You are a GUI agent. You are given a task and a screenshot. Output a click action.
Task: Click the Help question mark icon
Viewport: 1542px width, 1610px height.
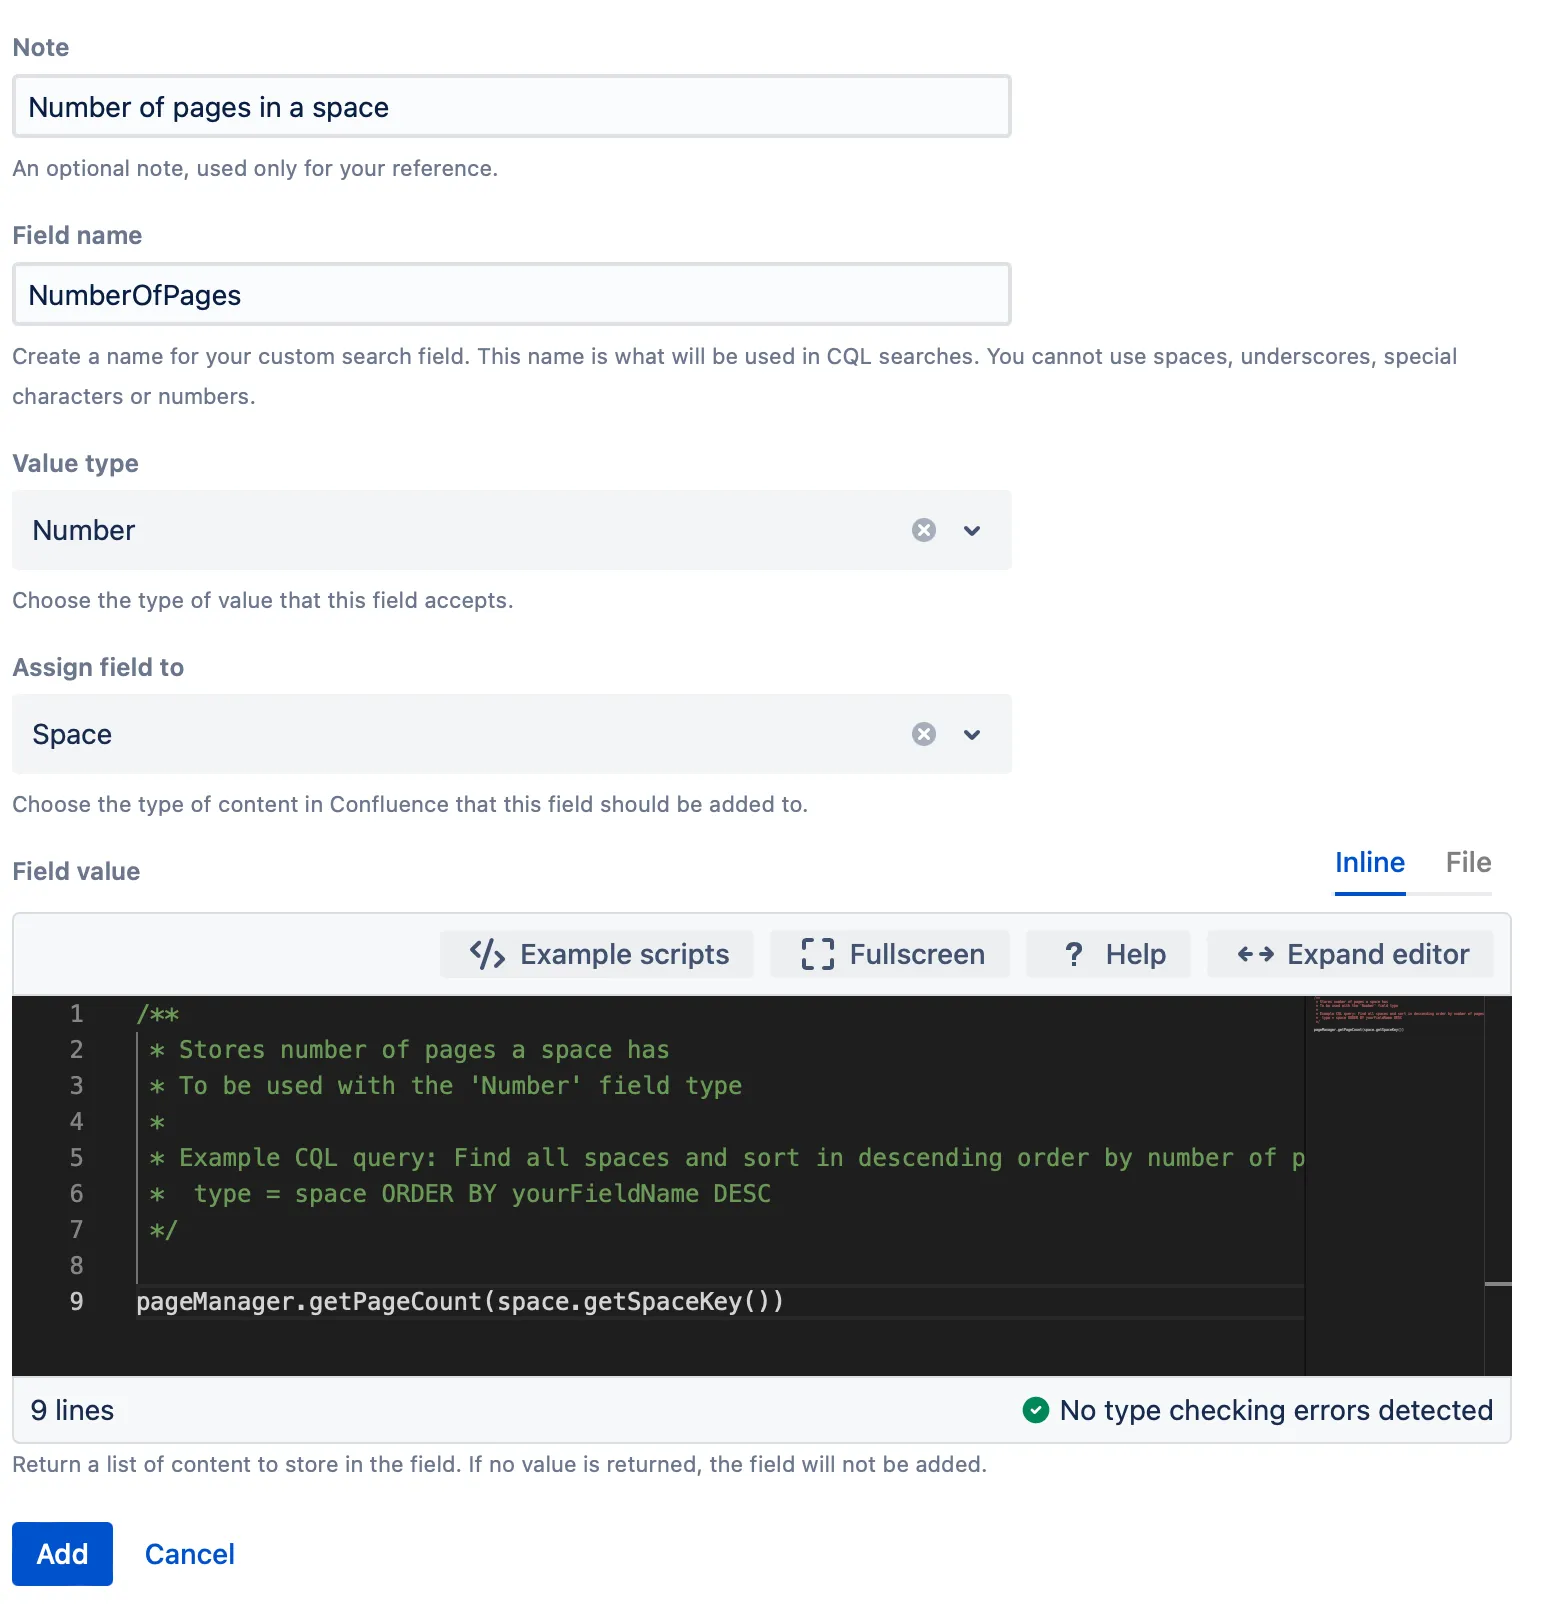[1074, 954]
